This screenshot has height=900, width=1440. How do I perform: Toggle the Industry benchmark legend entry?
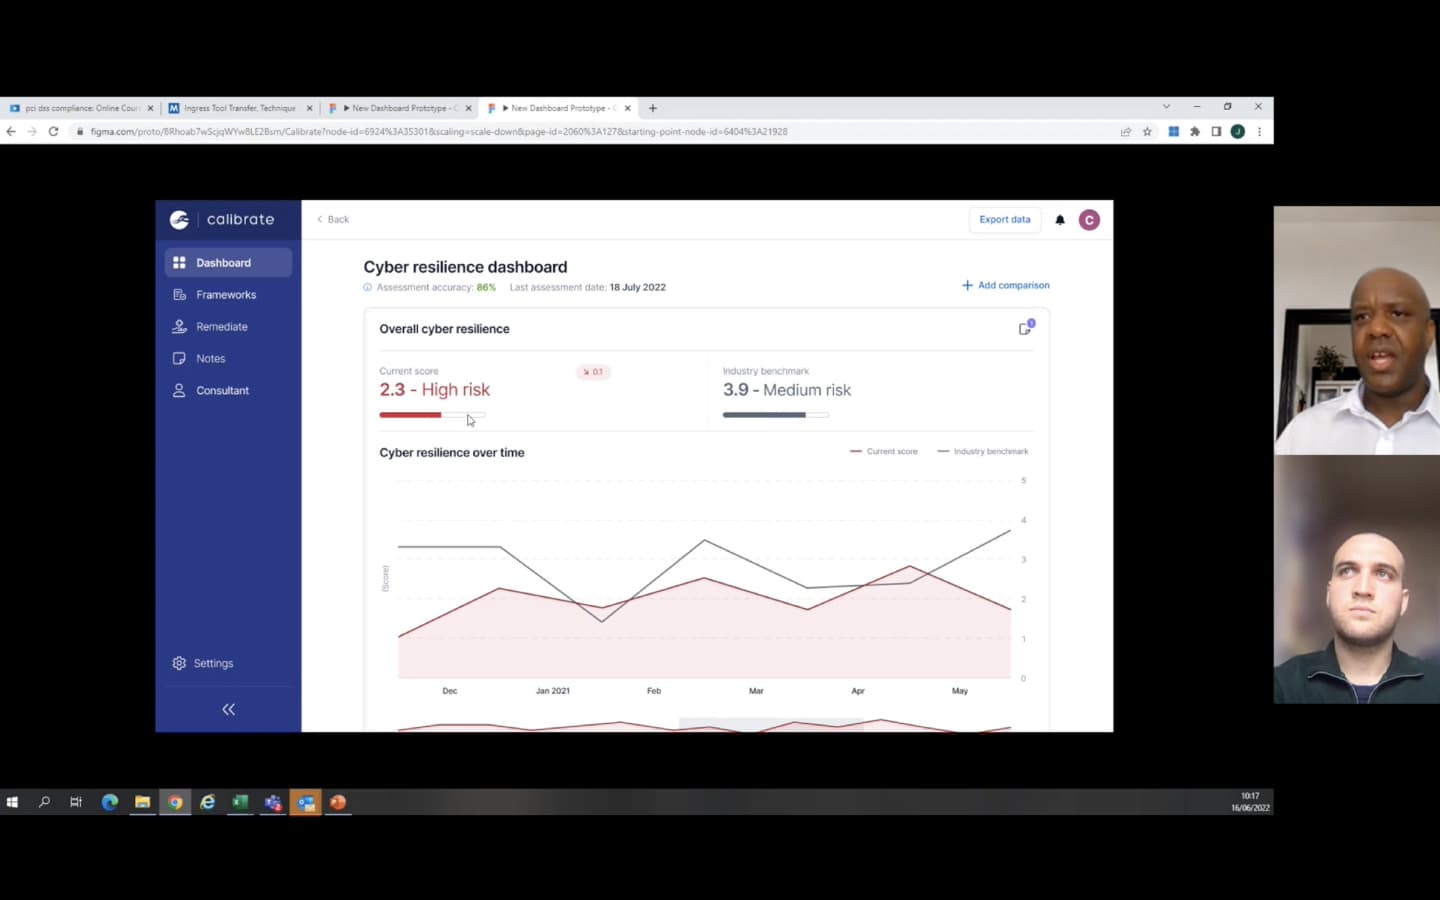983,451
